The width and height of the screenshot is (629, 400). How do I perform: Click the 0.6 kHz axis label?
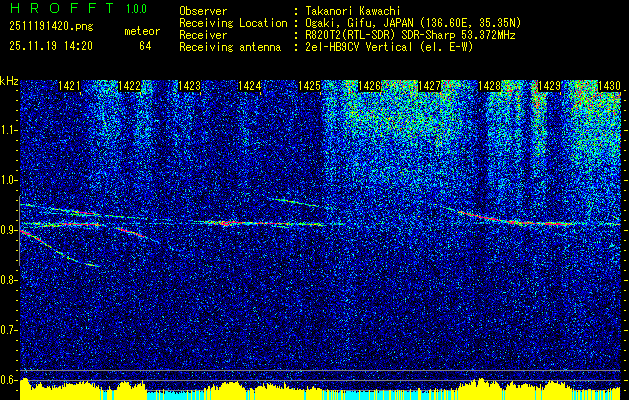tap(9, 380)
